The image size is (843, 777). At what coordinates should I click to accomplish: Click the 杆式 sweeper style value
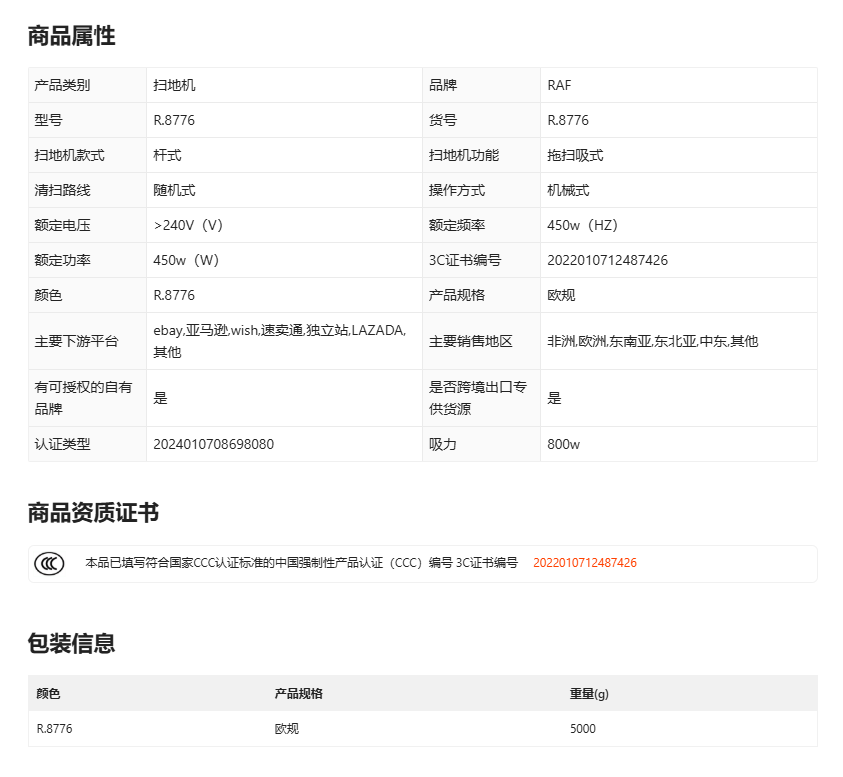click(x=167, y=155)
